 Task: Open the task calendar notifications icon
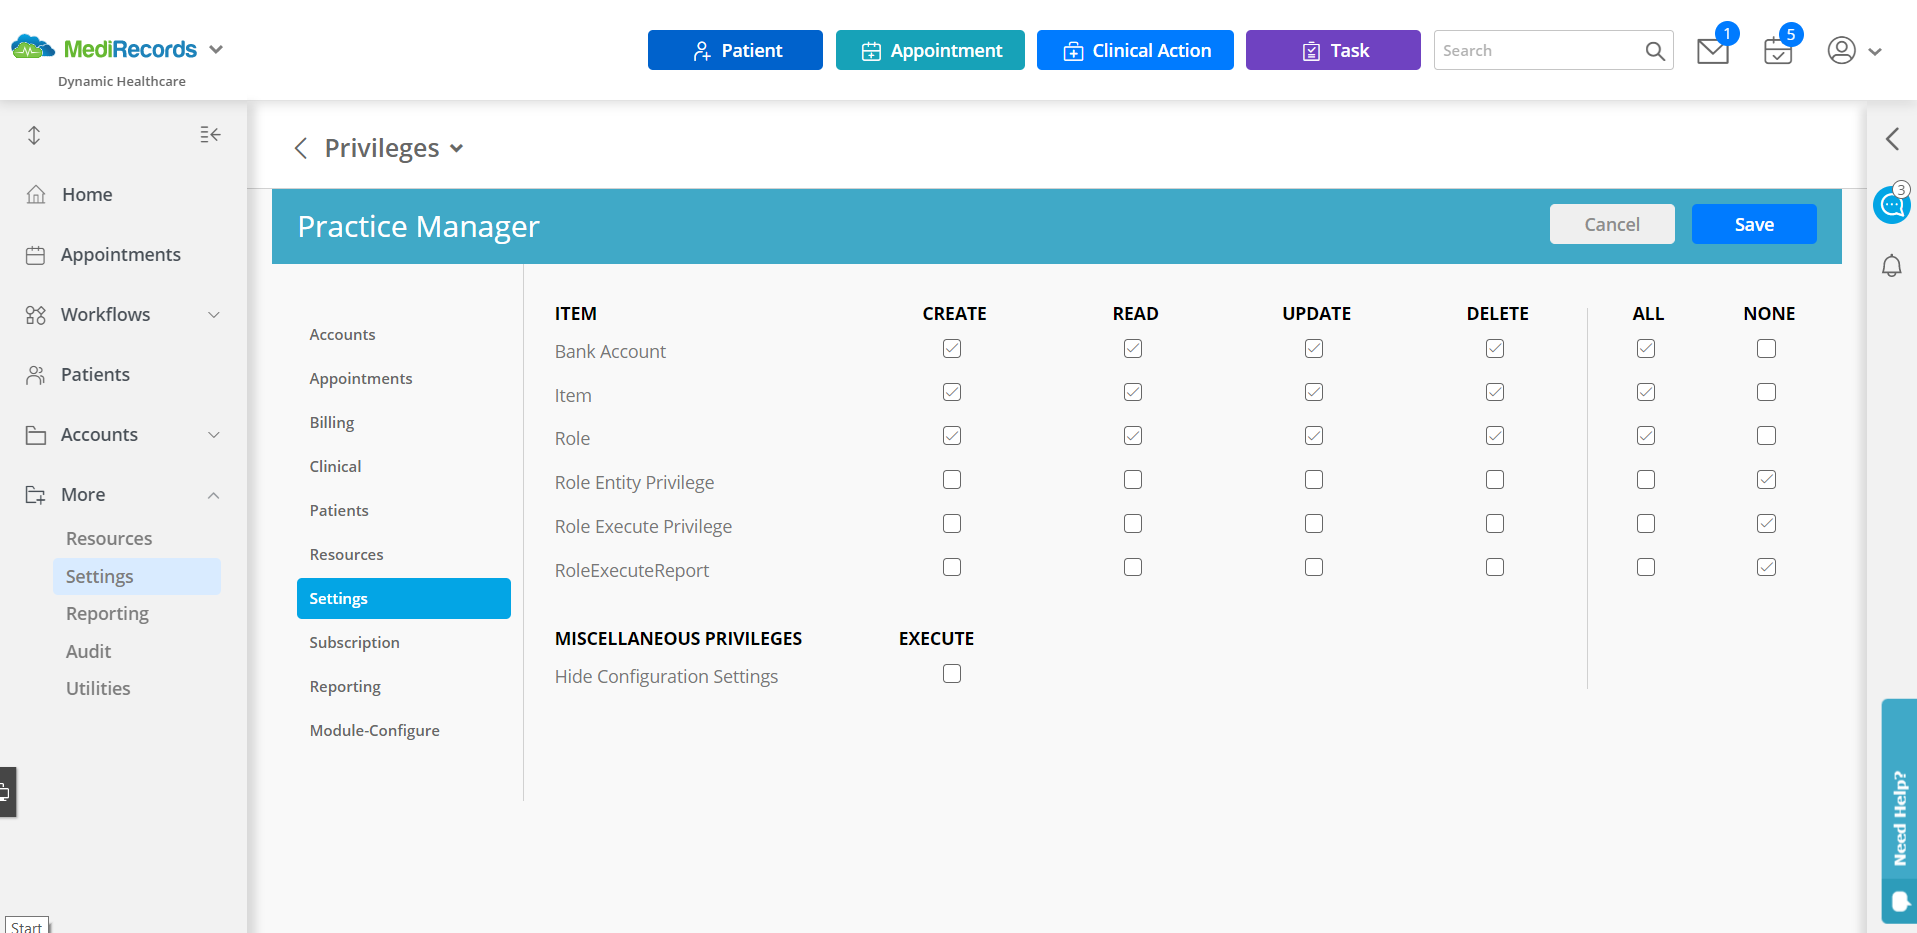click(x=1778, y=50)
